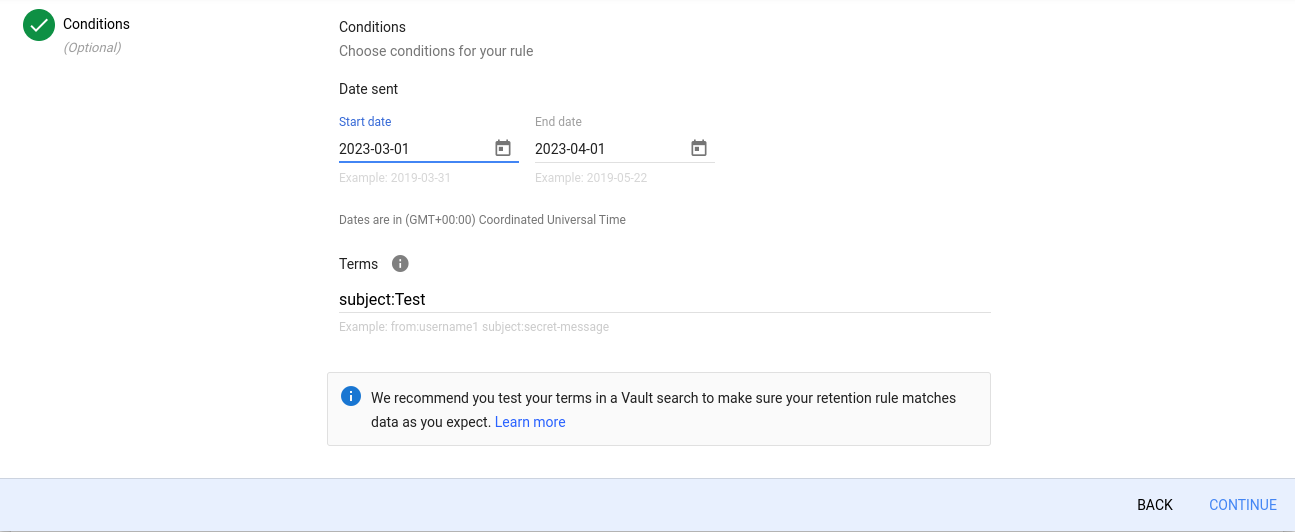Click the Terms section label
Viewport: 1295px width, 532px height.
(x=358, y=264)
